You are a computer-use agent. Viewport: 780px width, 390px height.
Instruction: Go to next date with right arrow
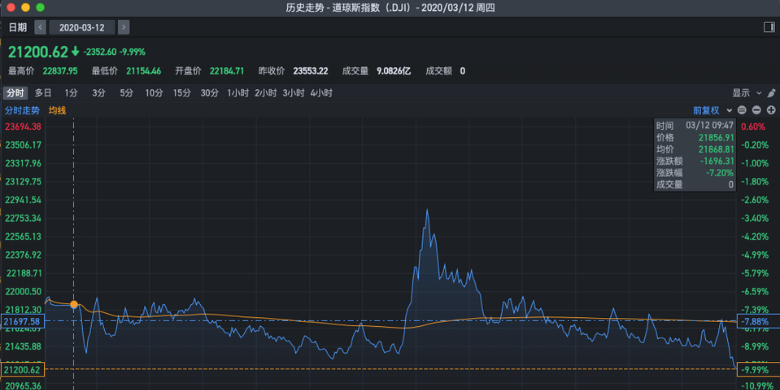[124, 27]
